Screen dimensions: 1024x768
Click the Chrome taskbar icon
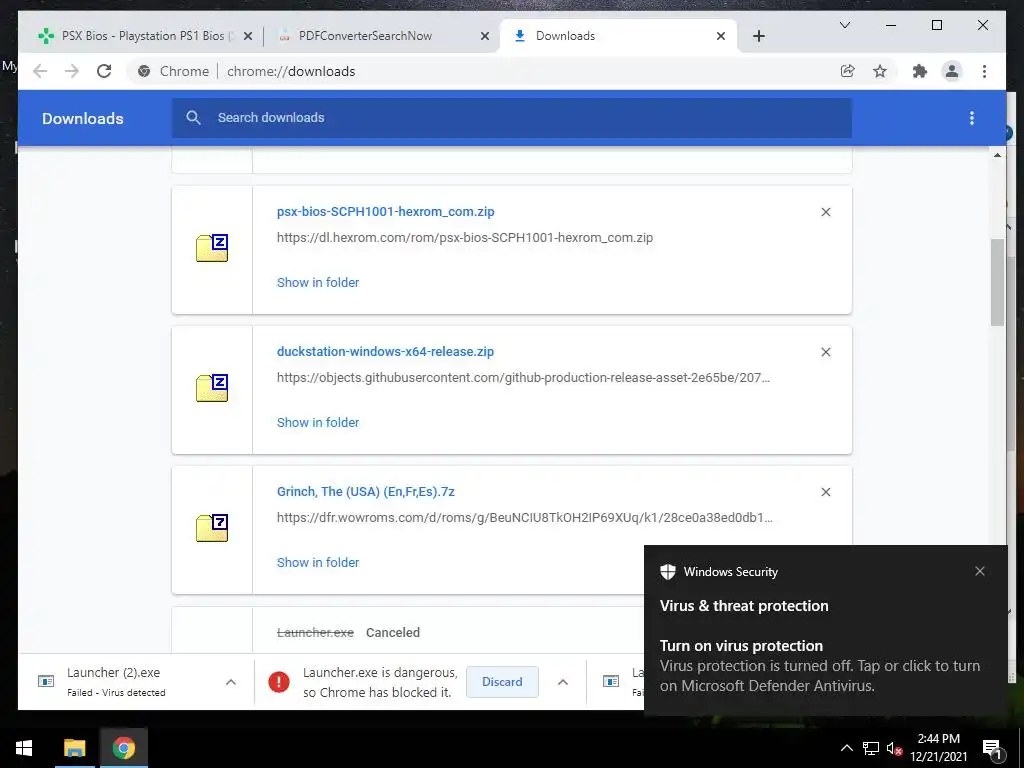[123, 748]
